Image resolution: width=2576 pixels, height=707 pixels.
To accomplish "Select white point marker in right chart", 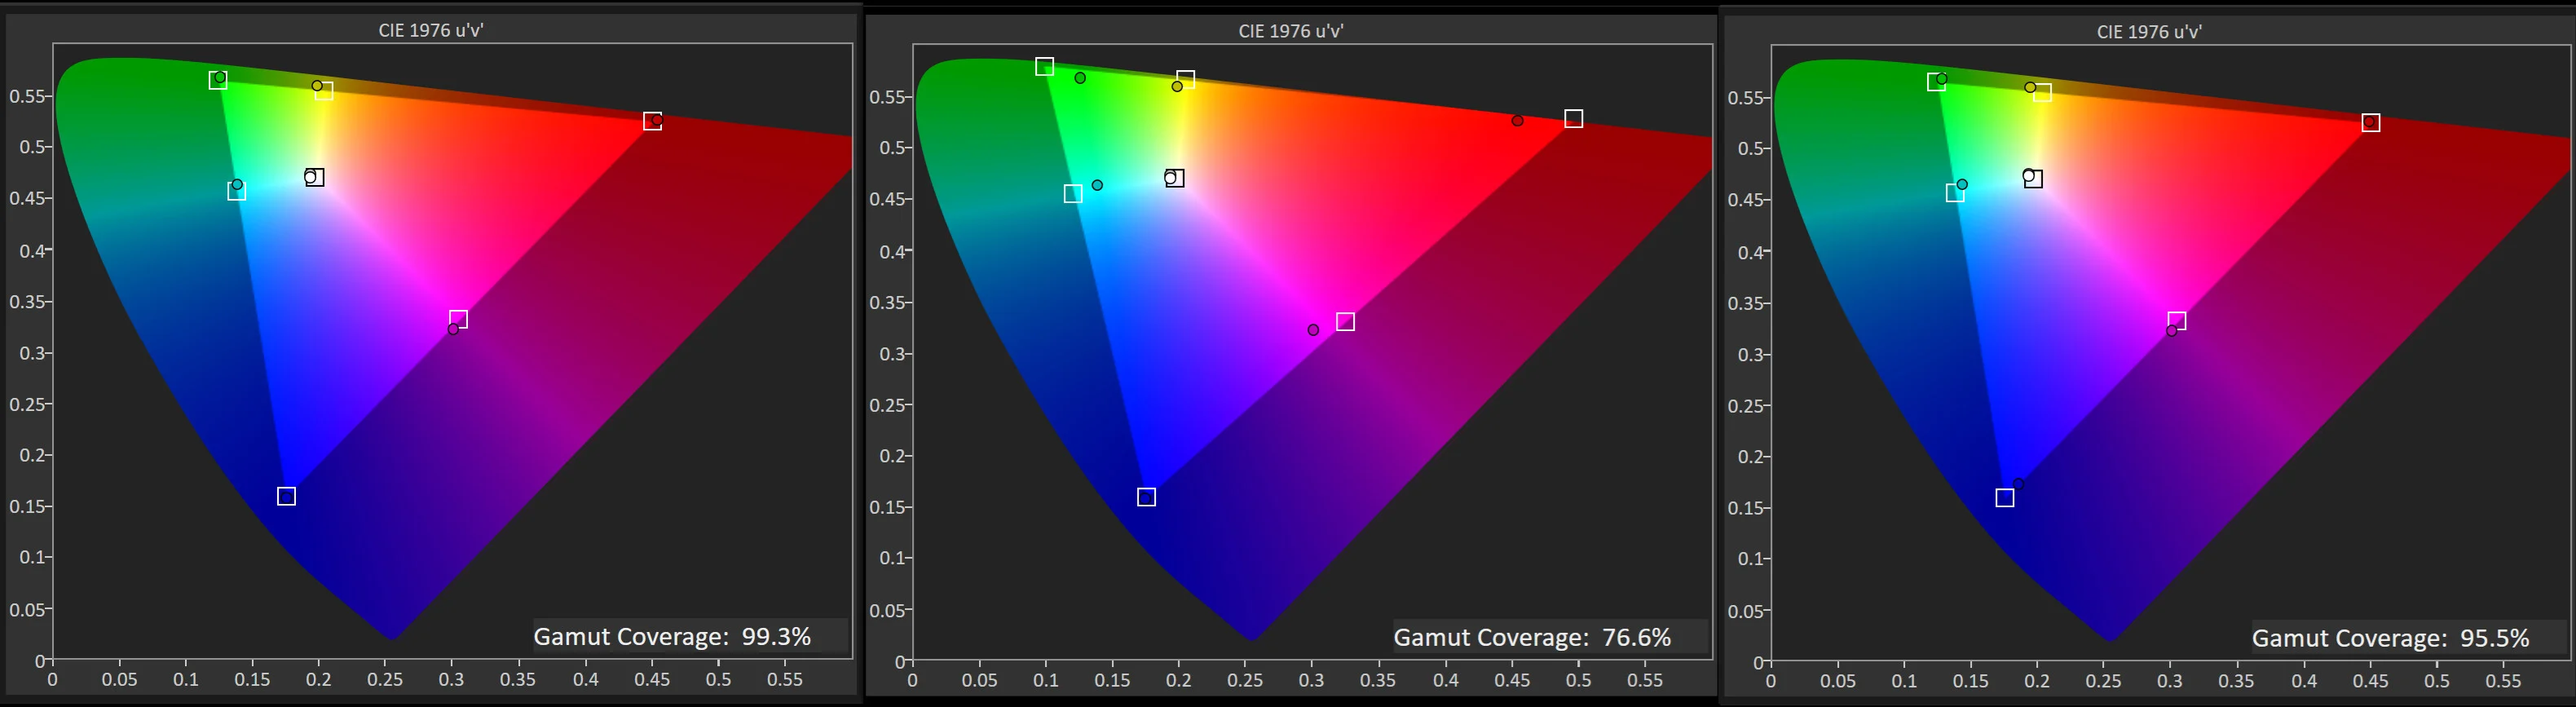I will click(x=2032, y=178).
